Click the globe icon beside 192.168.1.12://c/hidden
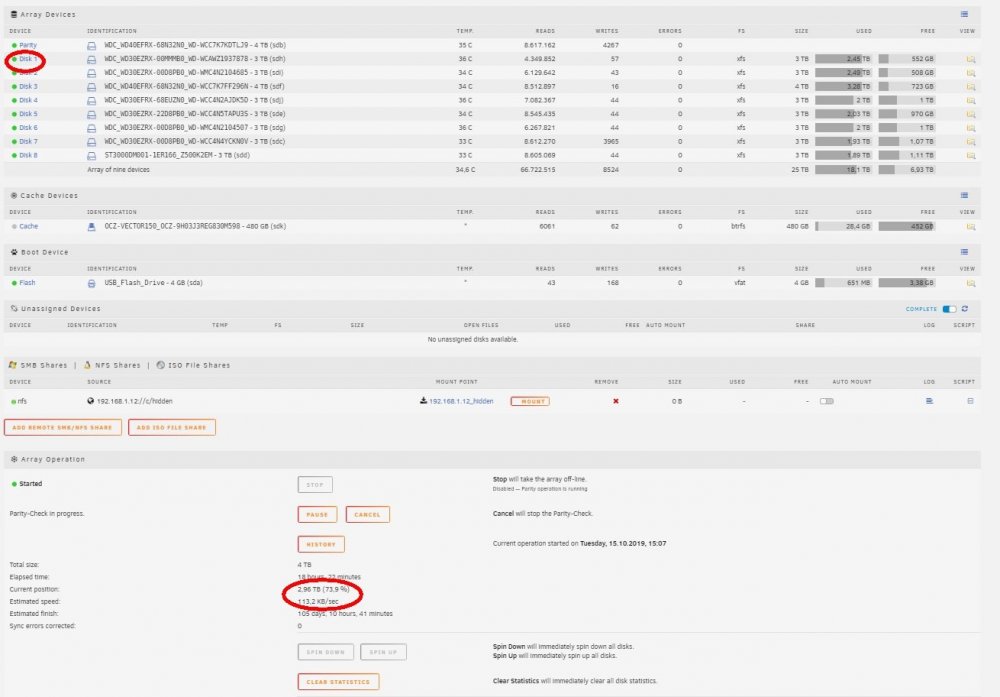1000x697 pixels. pos(91,401)
